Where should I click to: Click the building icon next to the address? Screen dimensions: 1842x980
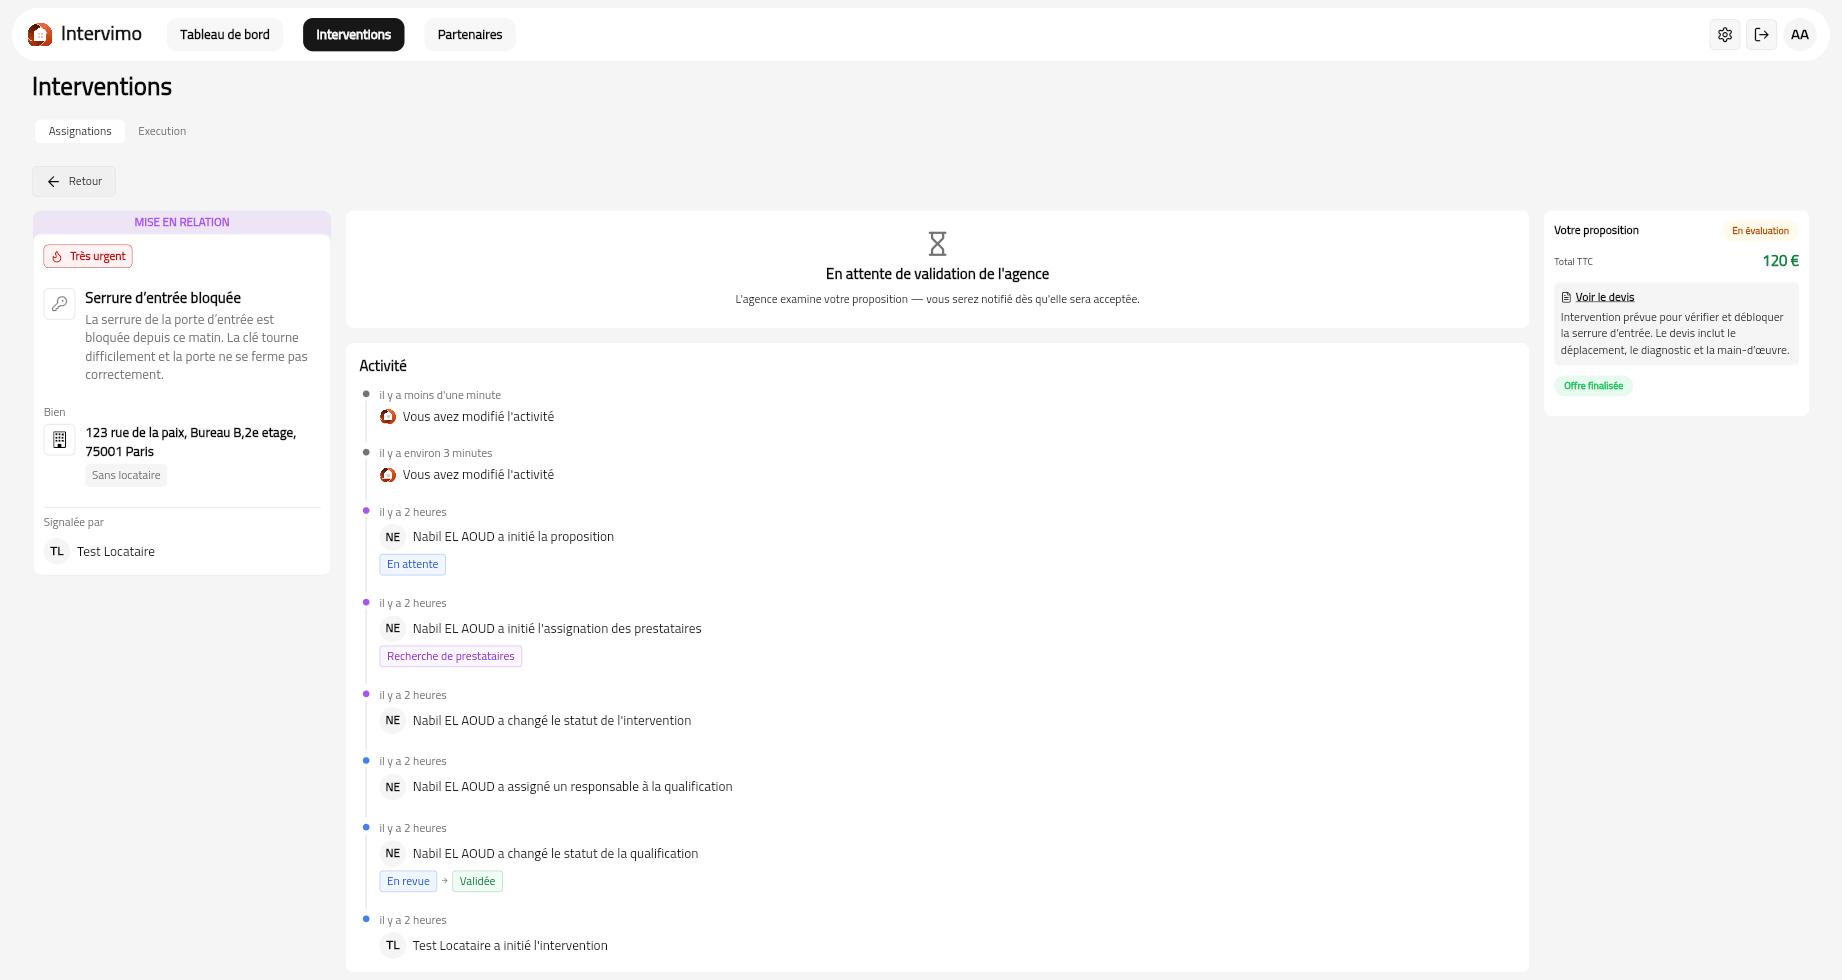(x=60, y=439)
